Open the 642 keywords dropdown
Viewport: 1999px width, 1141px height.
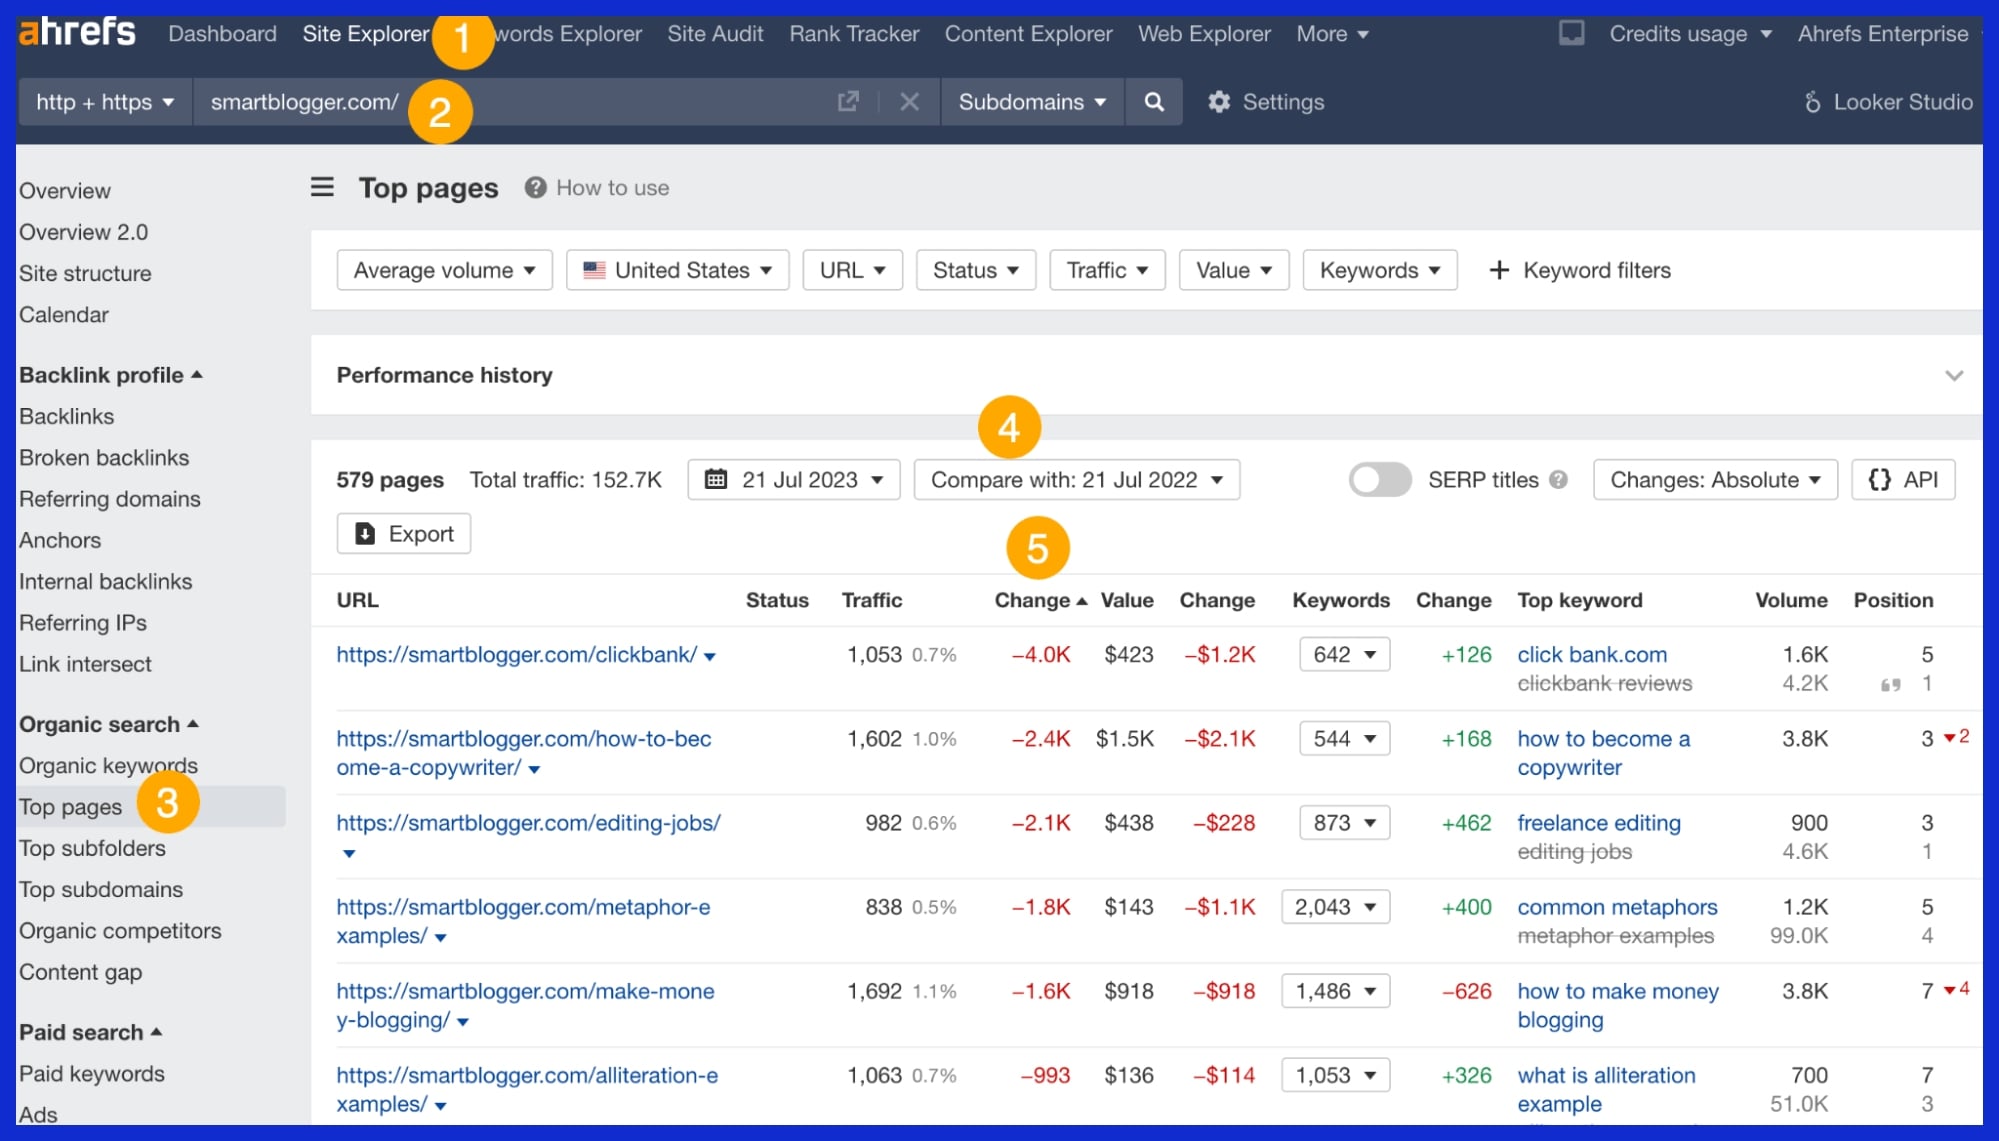pyautogui.click(x=1344, y=655)
